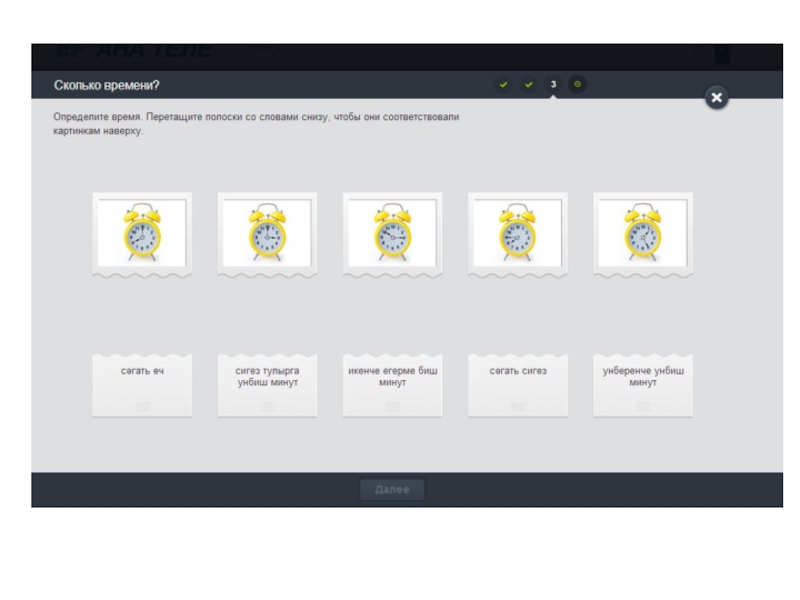Image resolution: width=800 pixels, height=600 pixels.
Task: Click the Далее button
Action: pos(392,489)
